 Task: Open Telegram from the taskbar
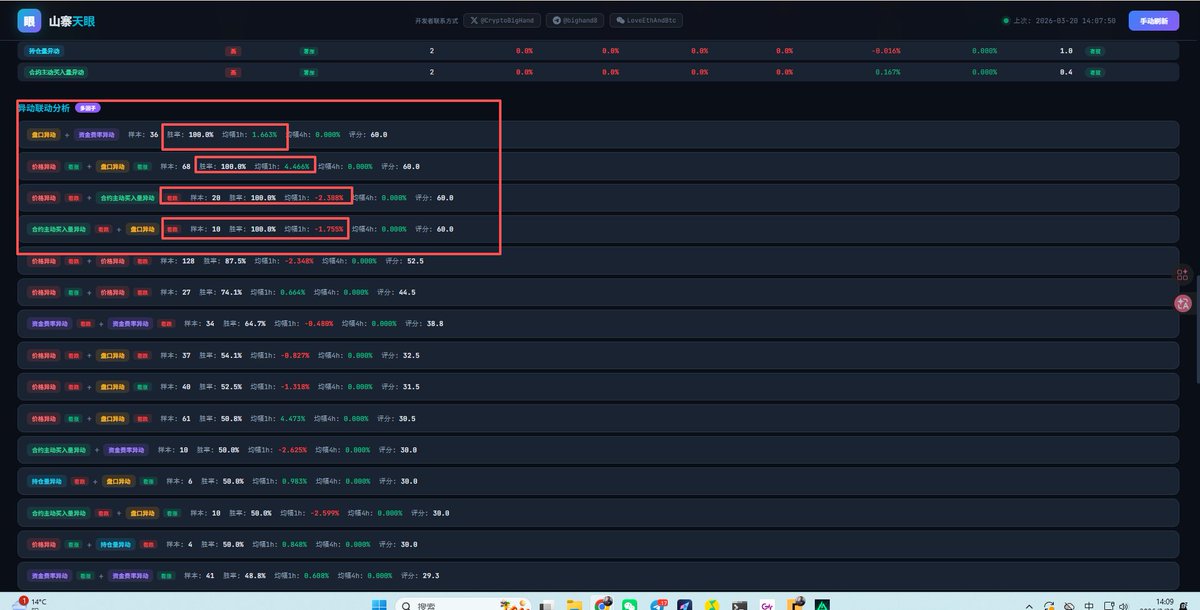click(658, 604)
